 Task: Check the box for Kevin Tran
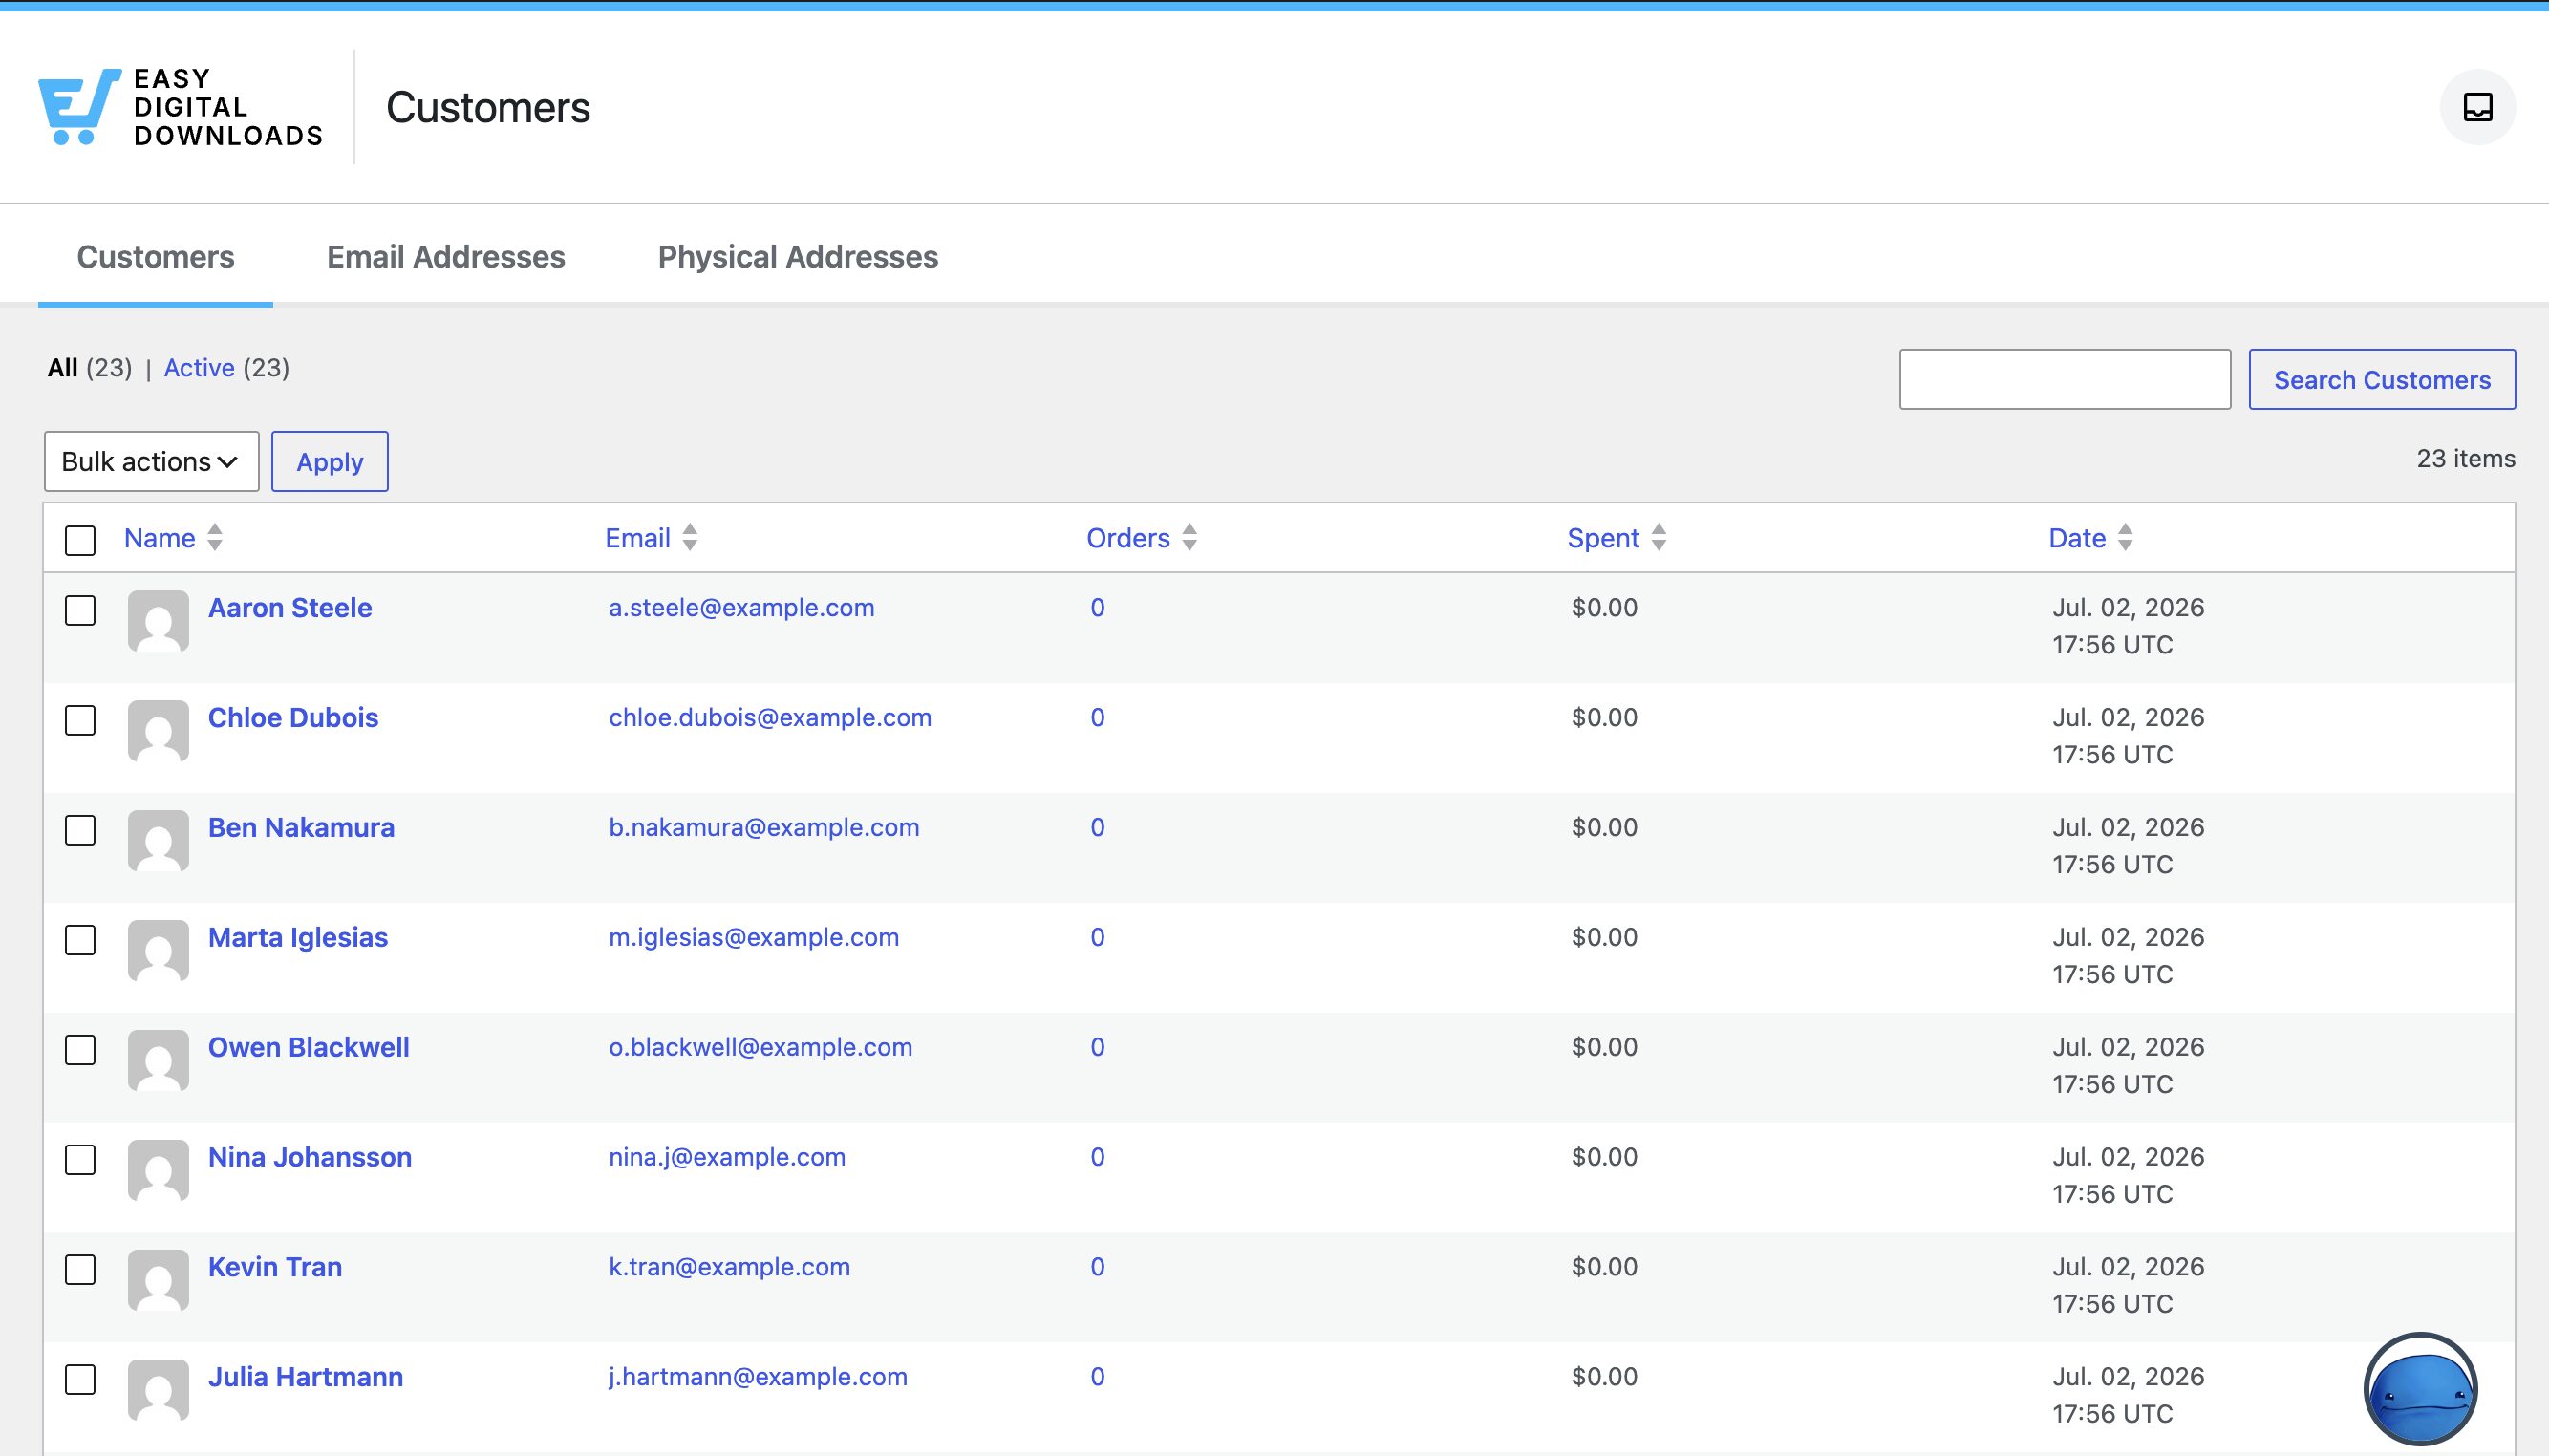click(80, 1270)
